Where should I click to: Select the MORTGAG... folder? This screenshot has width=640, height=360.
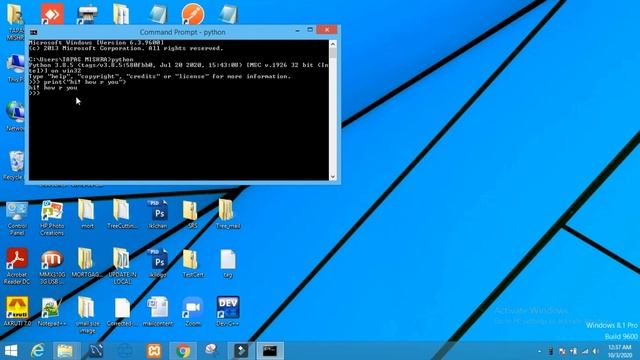[x=87, y=263]
